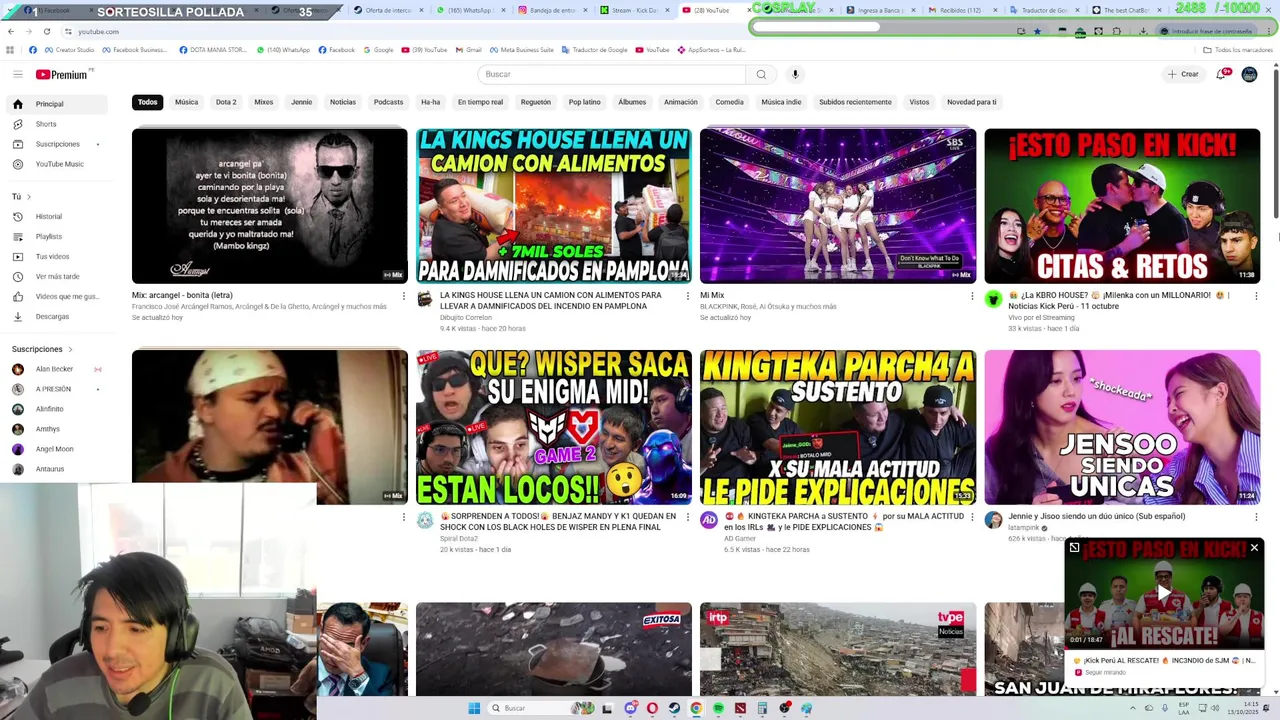
Task: Open options for LA KINGS HOUSE video
Action: [x=687, y=296]
